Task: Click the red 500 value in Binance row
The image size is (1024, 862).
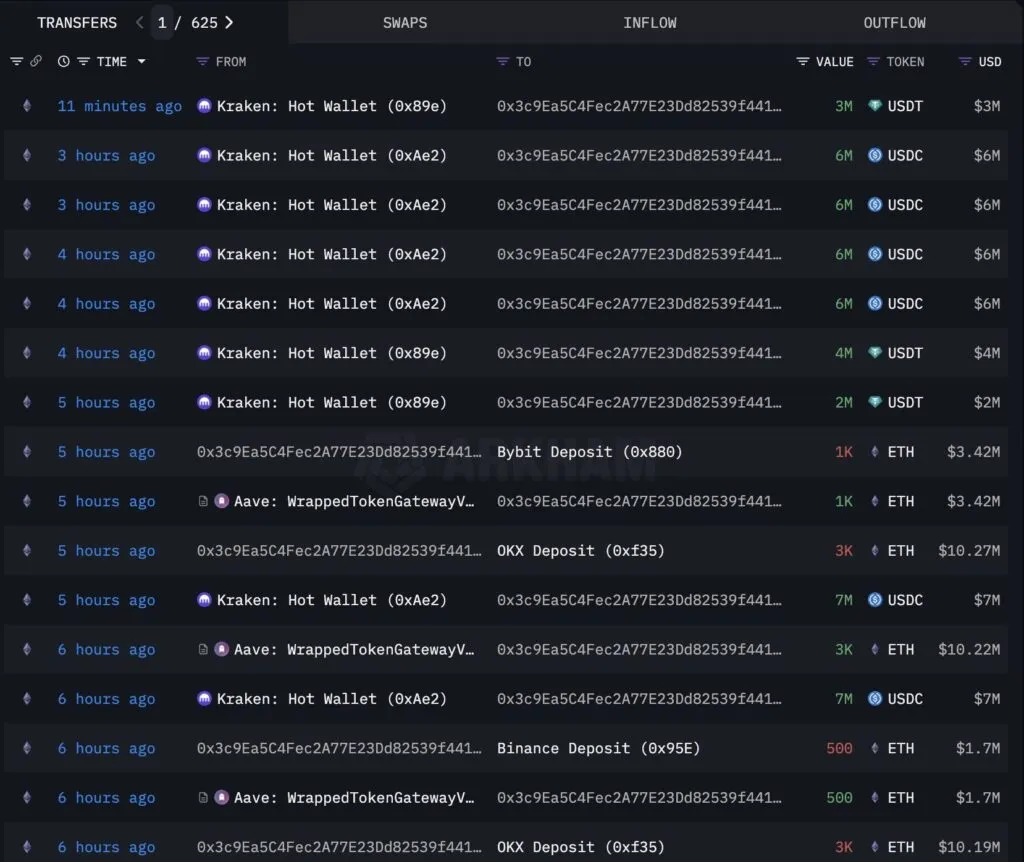Action: point(839,748)
